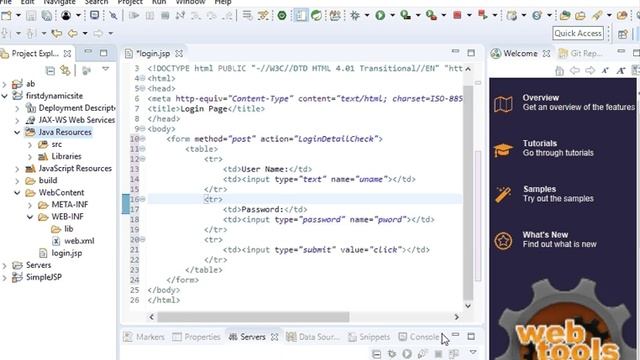Open the What's New link
The image size is (640, 360).
tap(545, 235)
